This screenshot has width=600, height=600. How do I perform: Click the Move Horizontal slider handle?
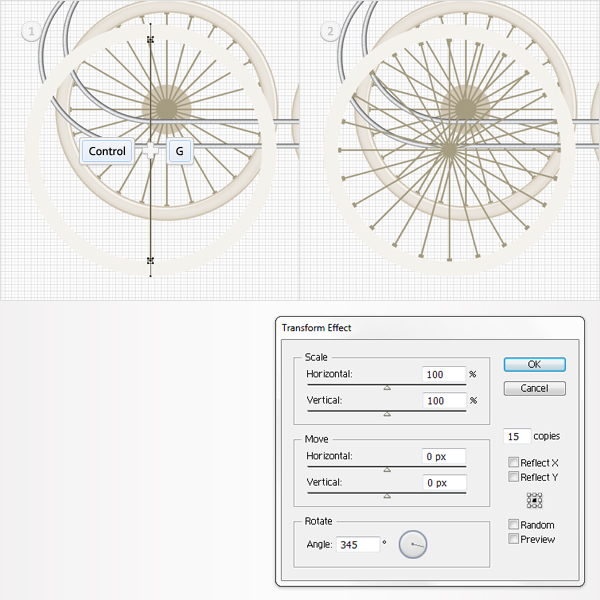pos(387,470)
